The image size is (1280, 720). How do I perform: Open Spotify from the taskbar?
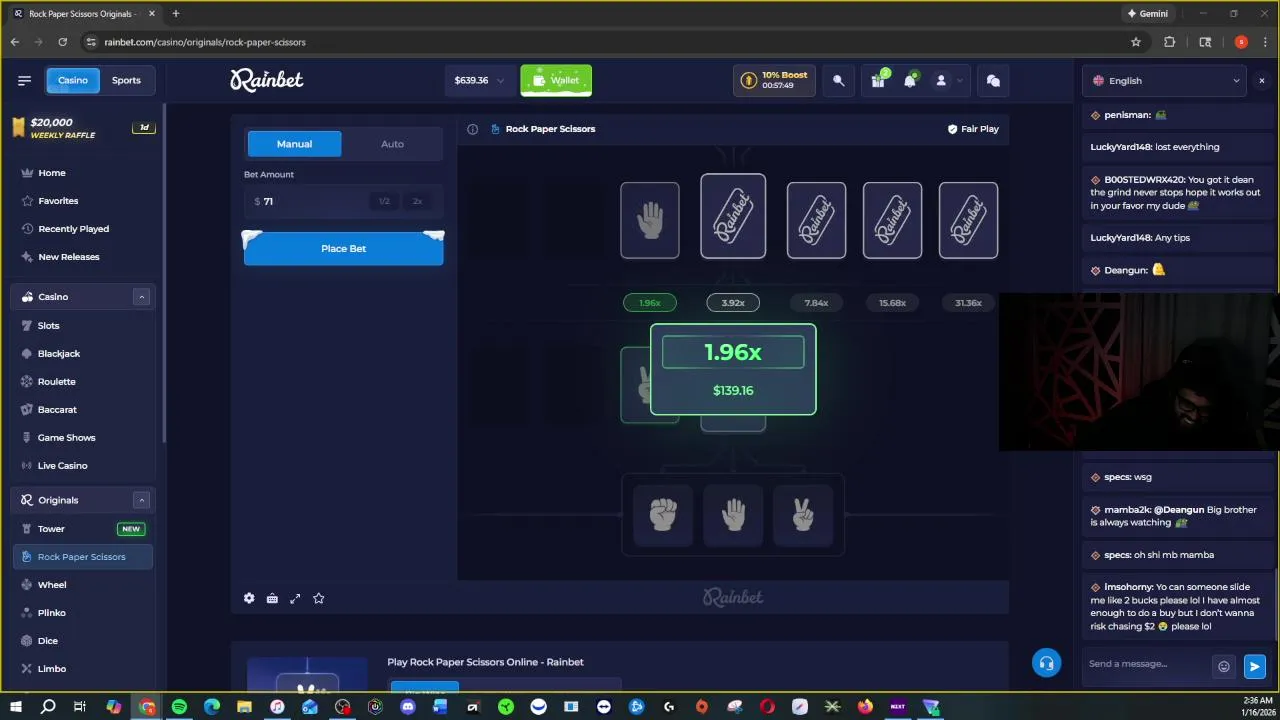pyautogui.click(x=179, y=707)
